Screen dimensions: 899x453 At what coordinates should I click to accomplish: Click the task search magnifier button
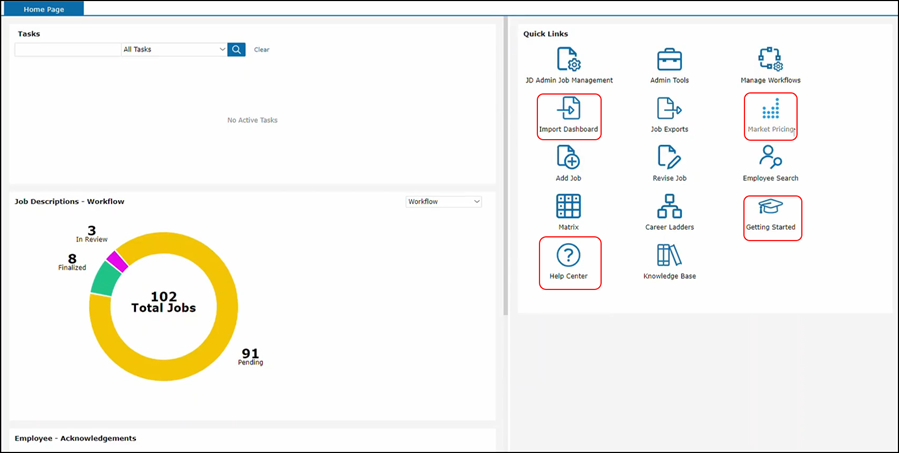(x=236, y=49)
